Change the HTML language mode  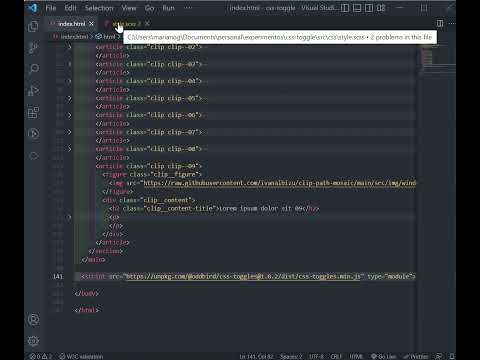(x=356, y=356)
